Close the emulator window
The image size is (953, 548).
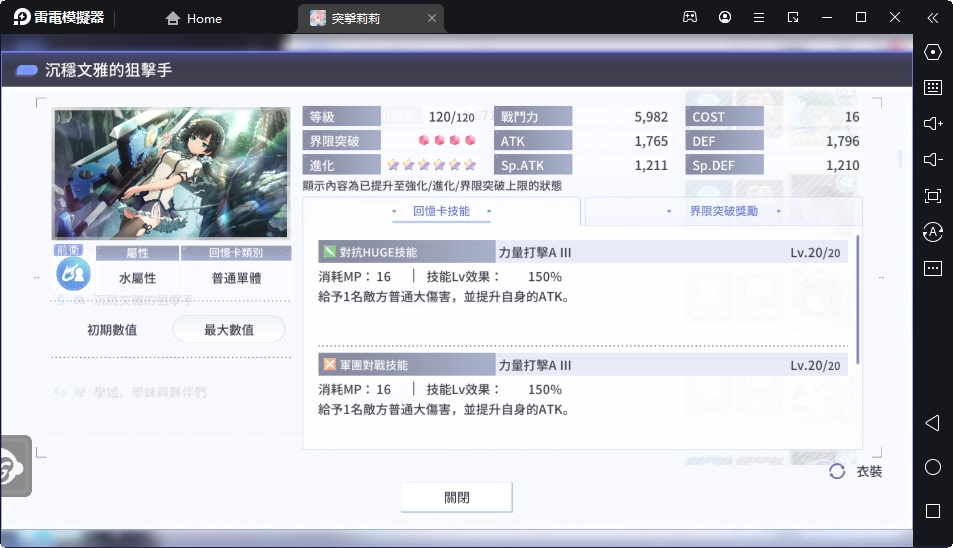click(x=895, y=18)
